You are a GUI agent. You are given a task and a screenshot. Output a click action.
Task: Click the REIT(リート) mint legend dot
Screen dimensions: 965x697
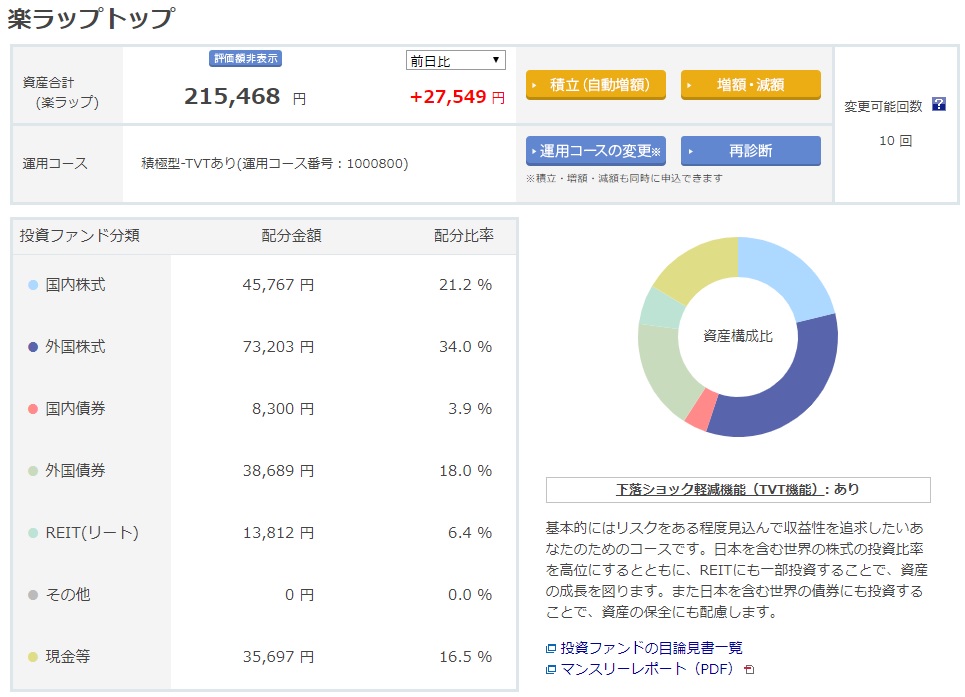(x=33, y=533)
